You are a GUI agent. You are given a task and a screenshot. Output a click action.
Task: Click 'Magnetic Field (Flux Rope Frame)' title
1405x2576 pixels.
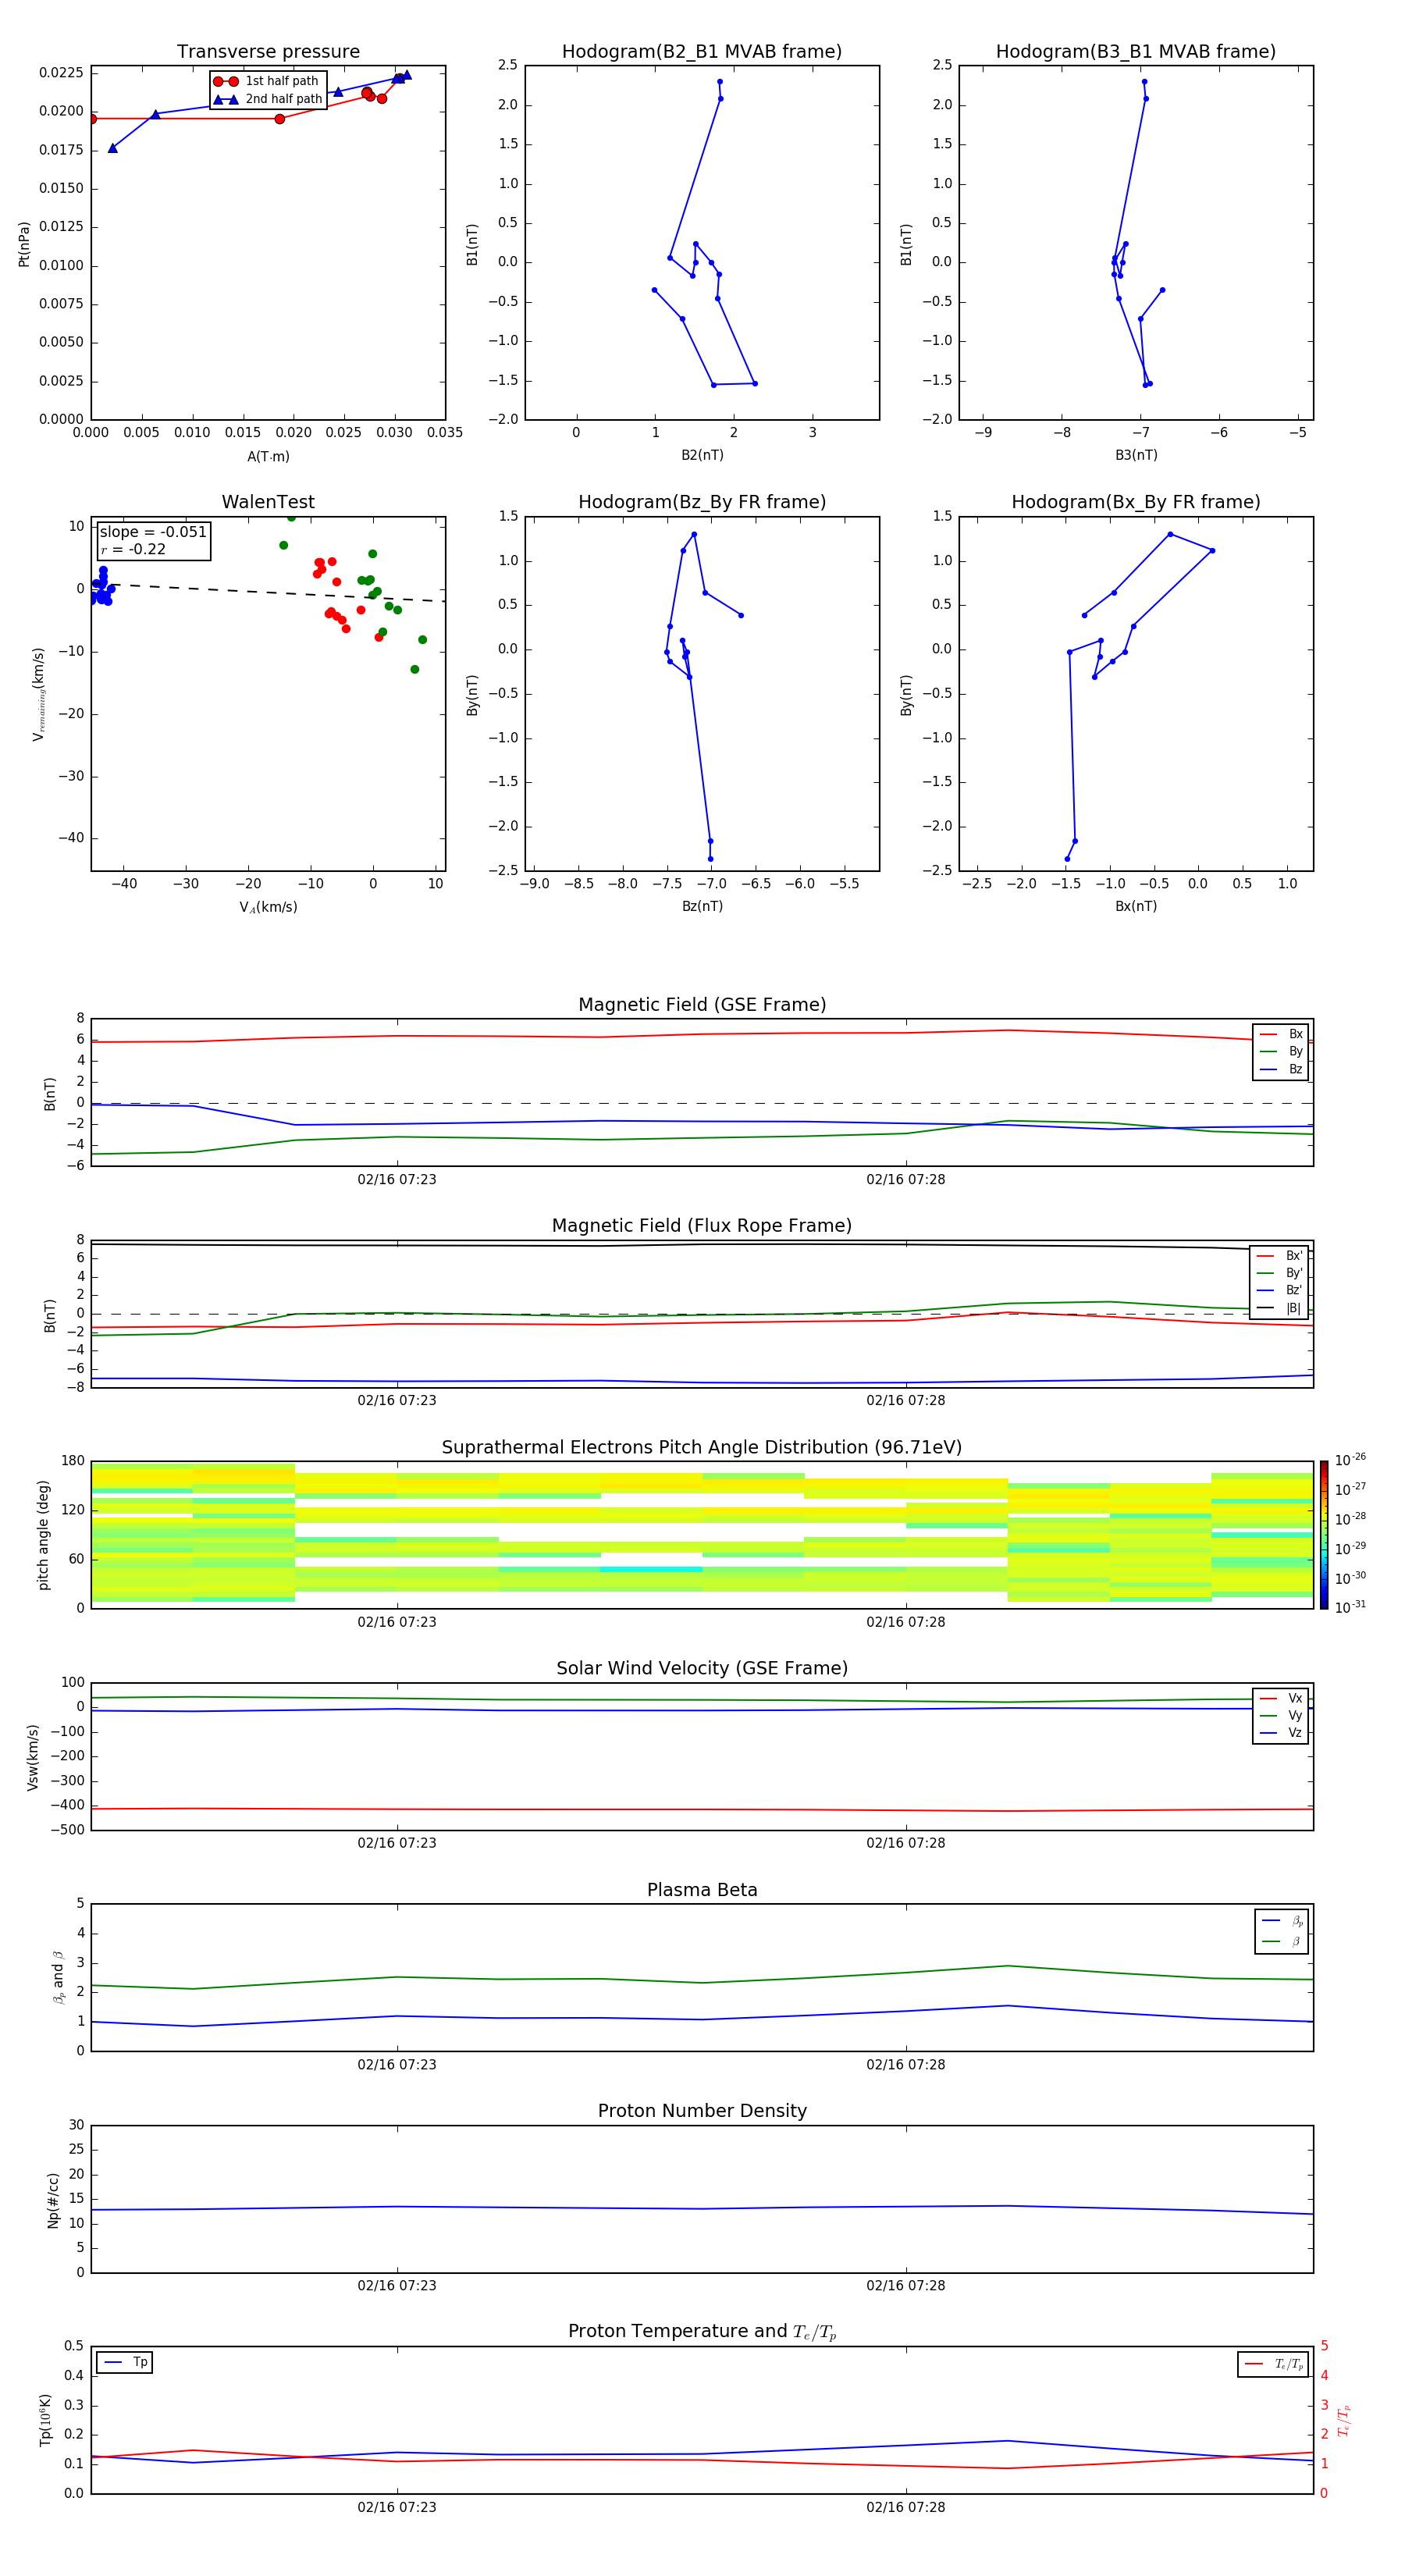click(702, 1226)
